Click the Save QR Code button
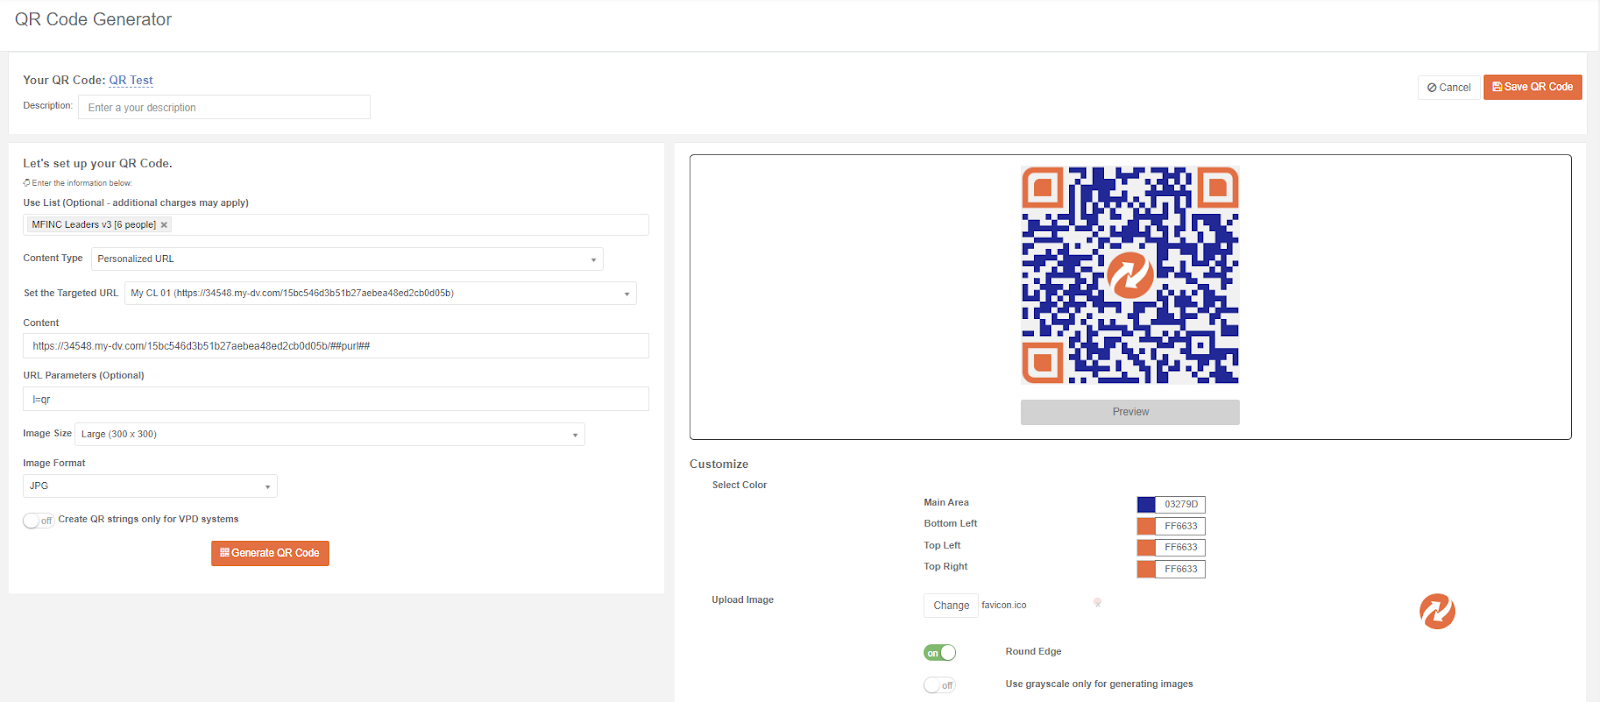This screenshot has width=1600, height=702. [x=1532, y=87]
